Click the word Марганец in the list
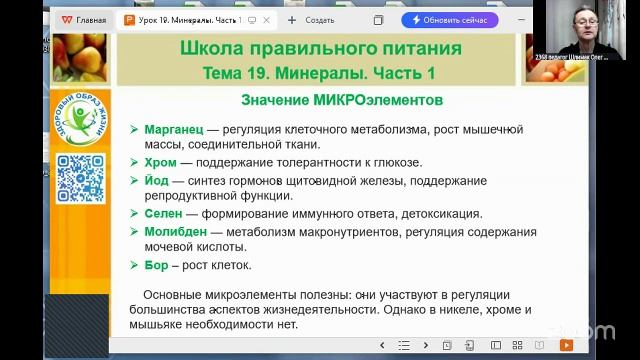The width and height of the screenshot is (640, 360). pyautogui.click(x=174, y=130)
